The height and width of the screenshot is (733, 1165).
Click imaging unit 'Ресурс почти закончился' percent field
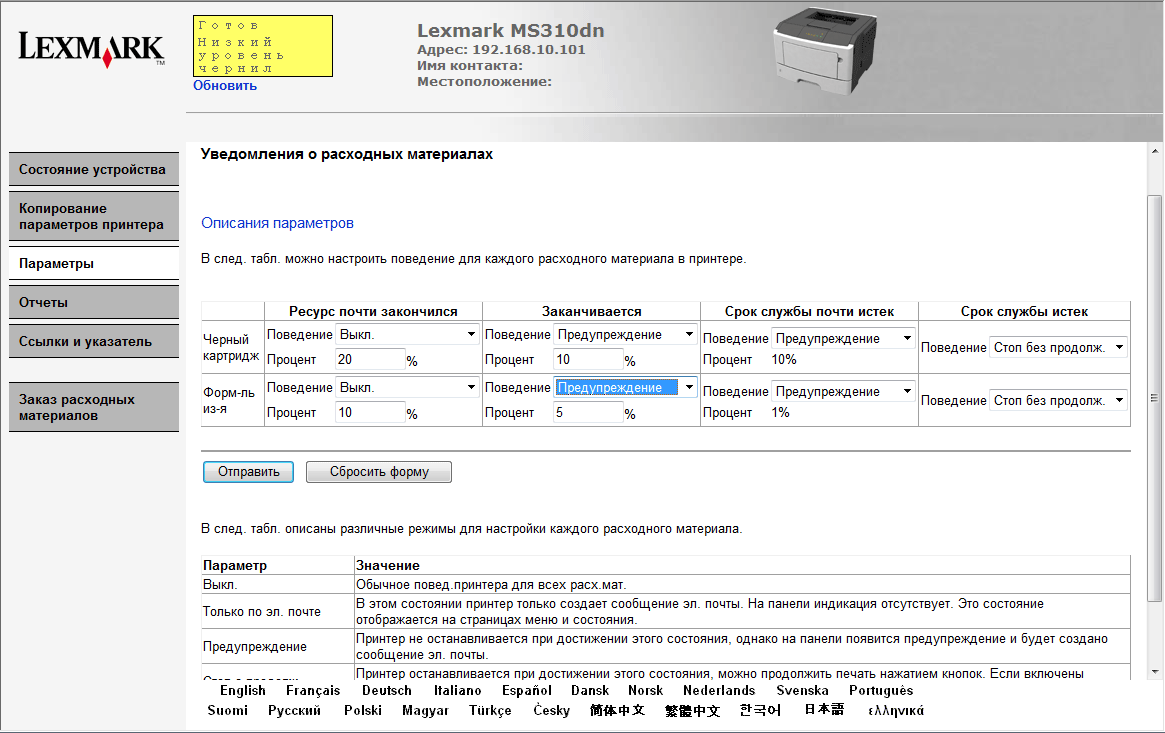click(370, 412)
